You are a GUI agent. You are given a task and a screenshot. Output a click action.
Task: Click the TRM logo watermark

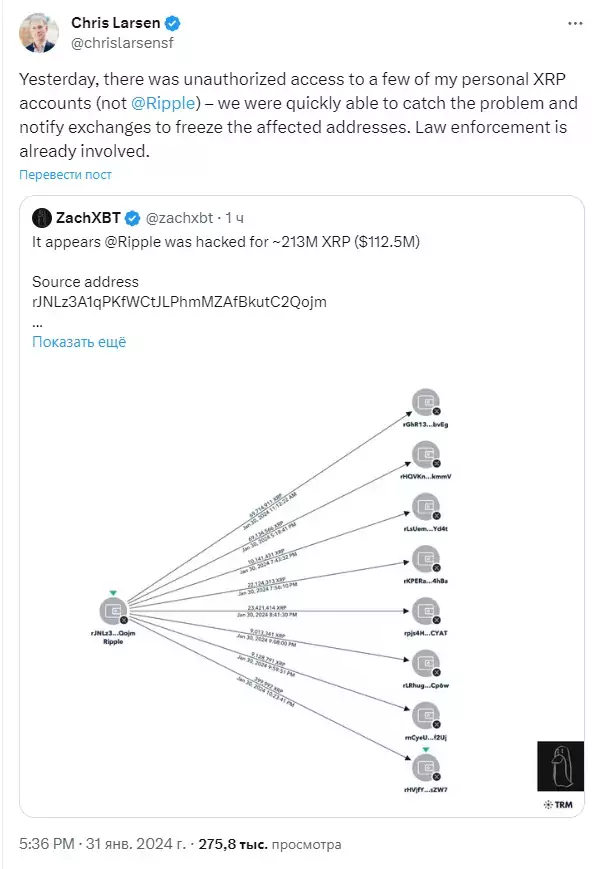pyautogui.click(x=558, y=805)
